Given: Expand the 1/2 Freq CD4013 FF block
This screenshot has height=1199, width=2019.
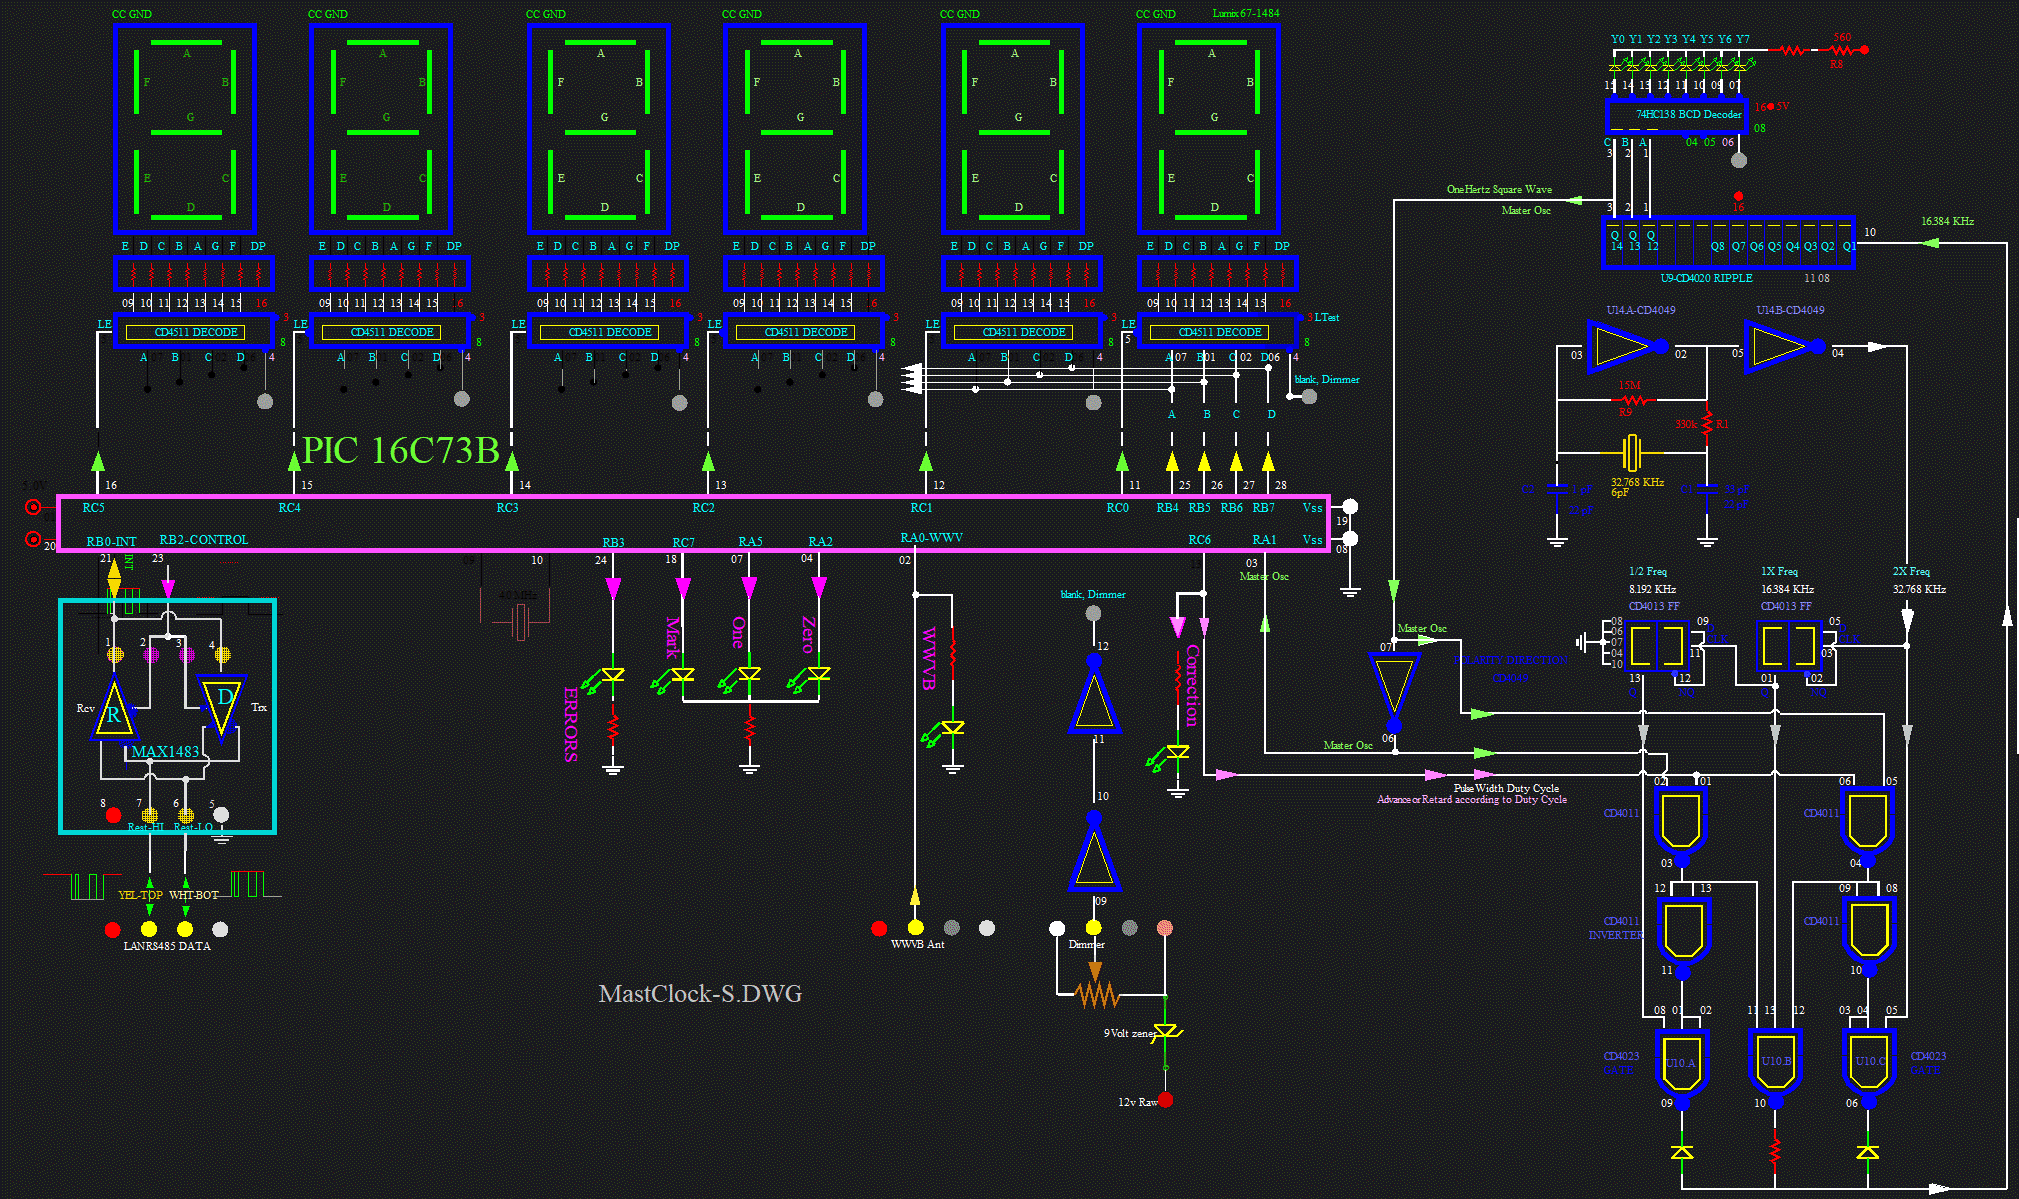Looking at the screenshot, I should (x=1655, y=647).
